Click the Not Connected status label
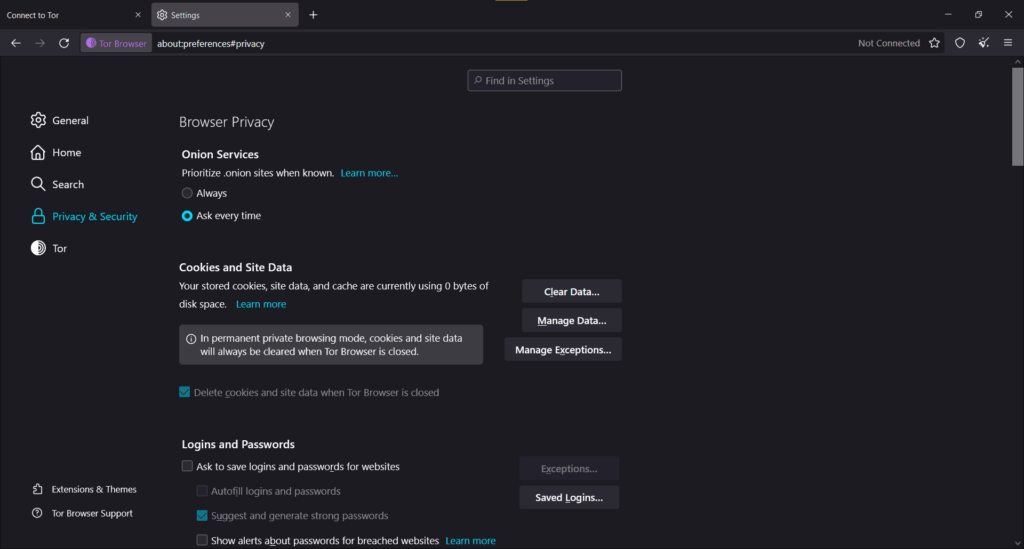The height and width of the screenshot is (549, 1024). point(889,43)
